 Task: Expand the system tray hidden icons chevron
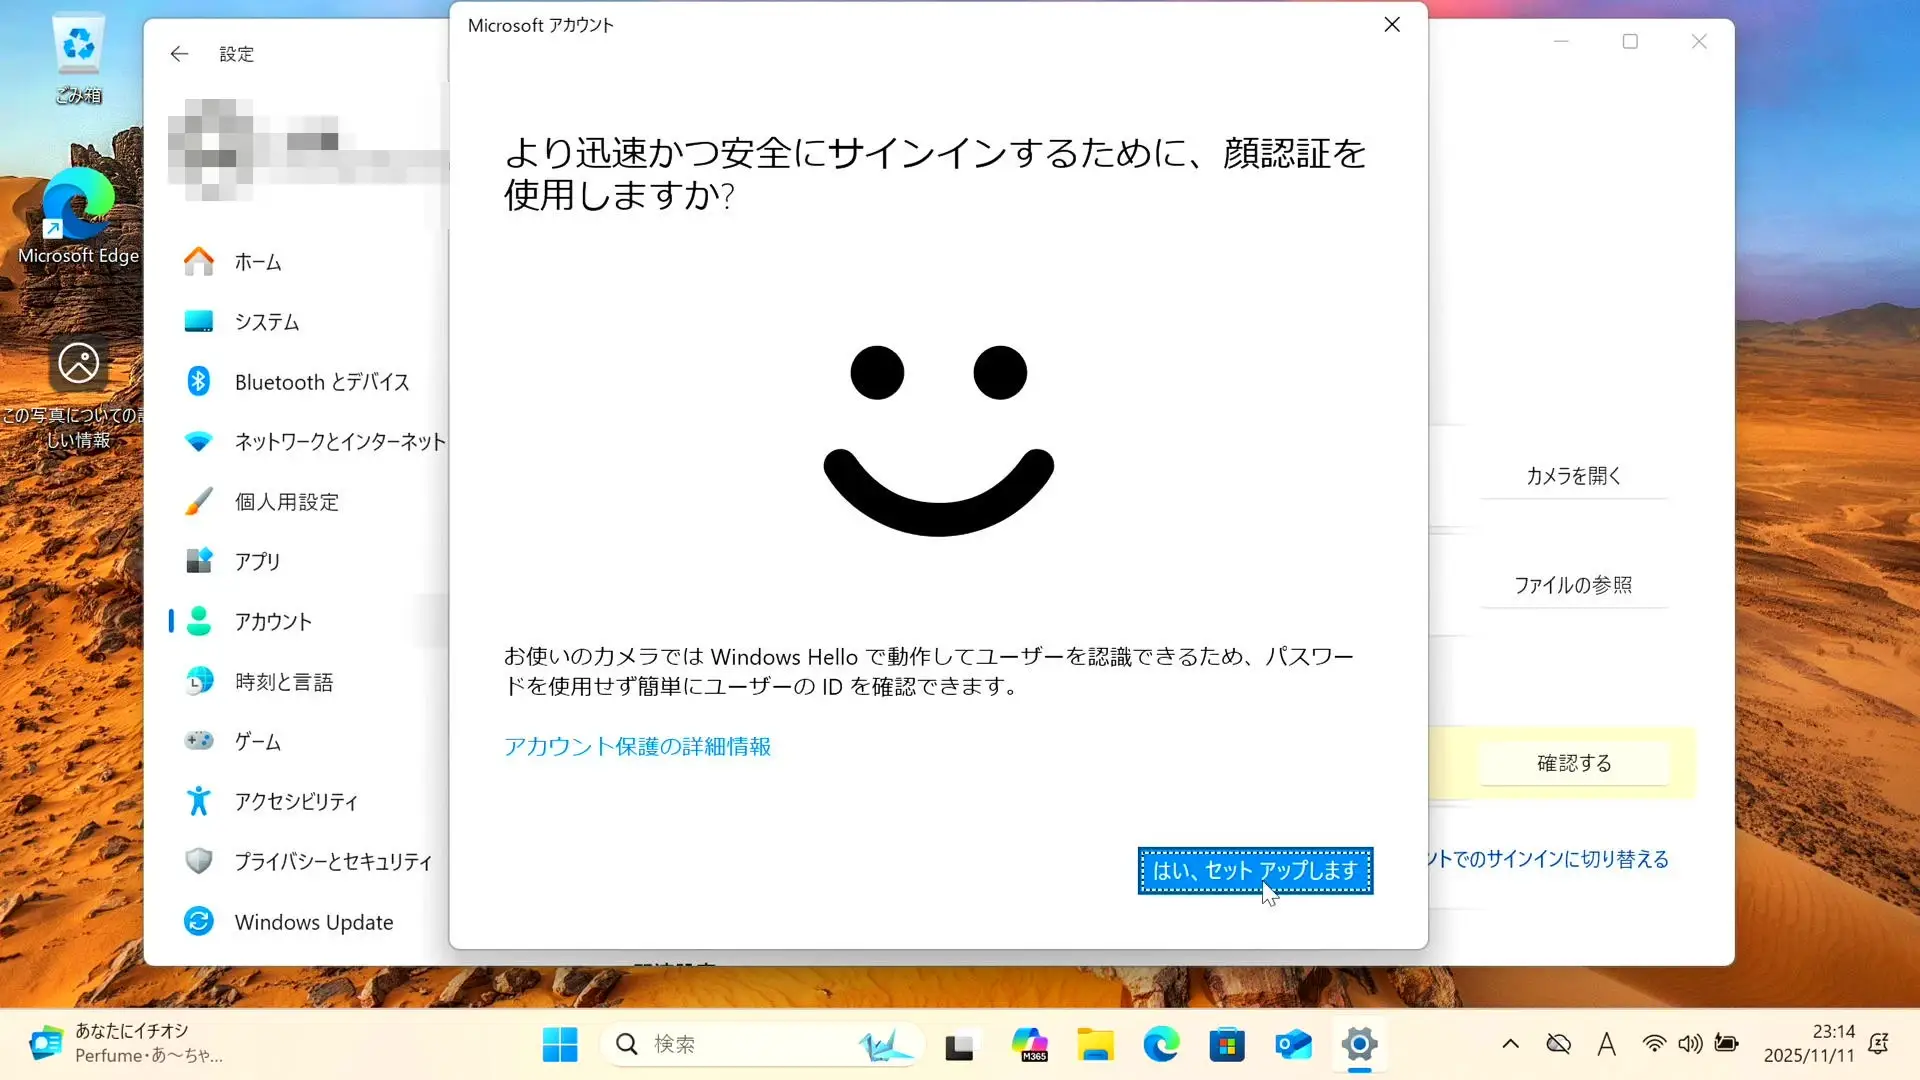tap(1510, 1044)
